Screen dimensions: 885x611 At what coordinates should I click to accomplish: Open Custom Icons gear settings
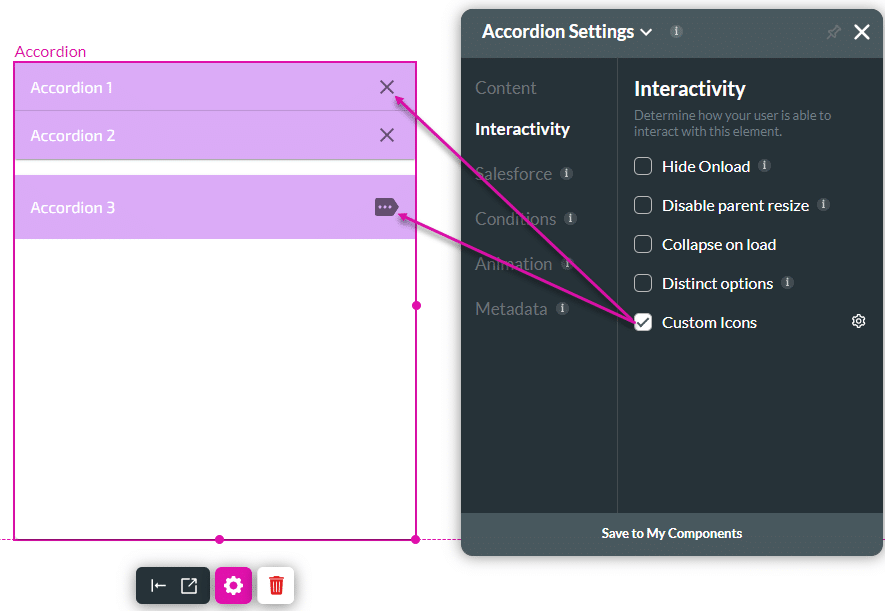click(x=858, y=321)
